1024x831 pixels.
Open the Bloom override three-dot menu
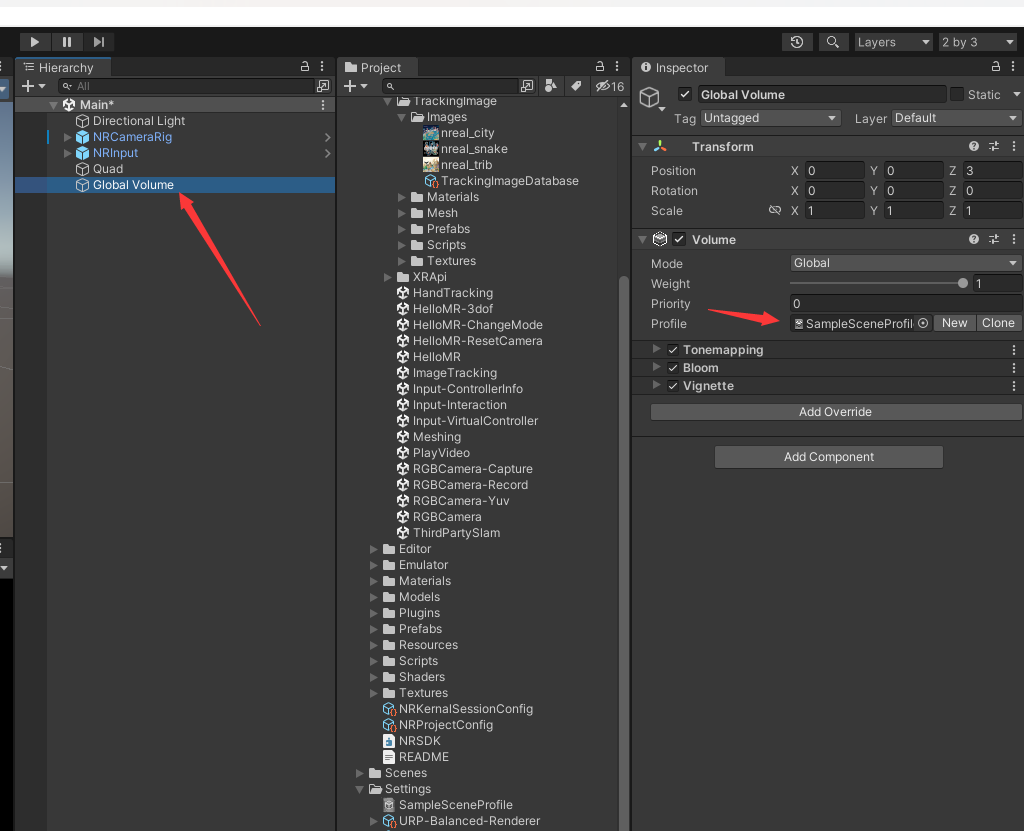click(1014, 368)
